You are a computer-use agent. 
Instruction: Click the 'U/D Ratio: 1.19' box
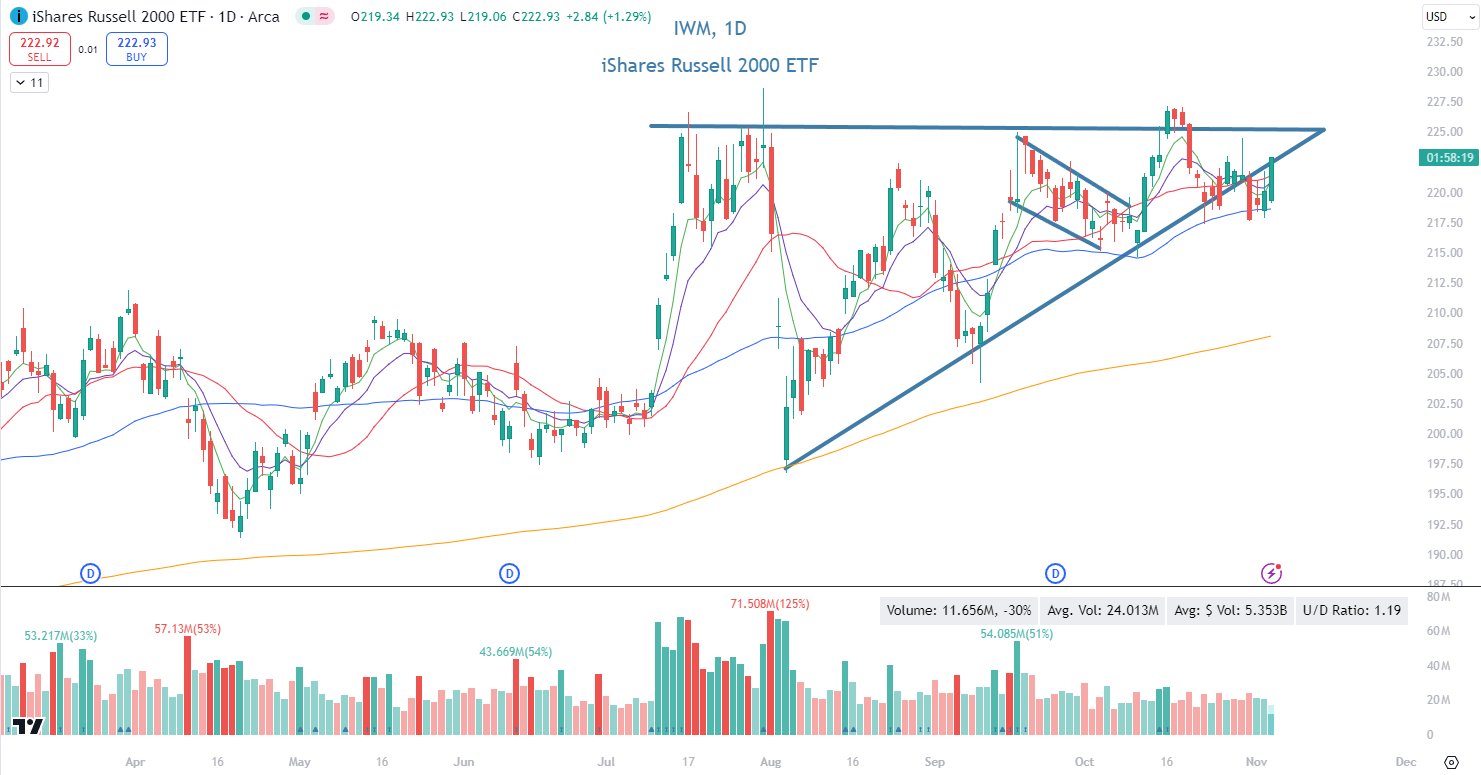click(1350, 610)
